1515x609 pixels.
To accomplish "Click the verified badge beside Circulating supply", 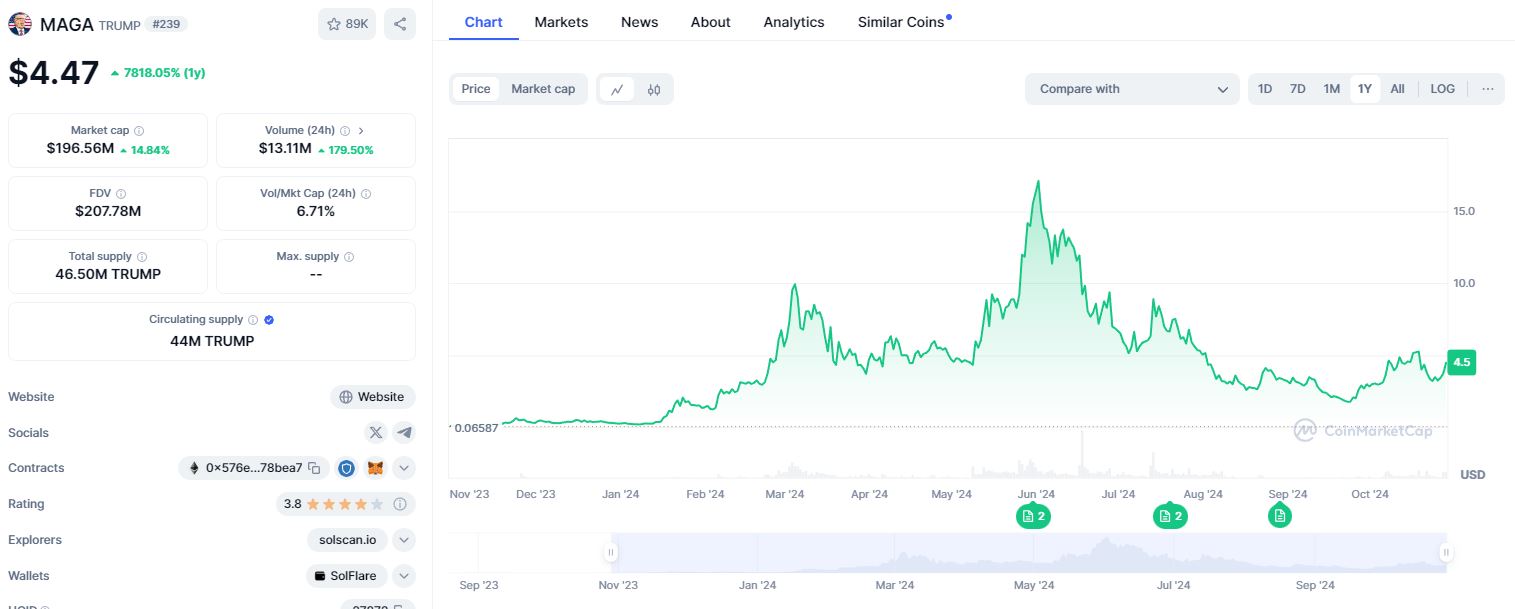I will coord(269,320).
